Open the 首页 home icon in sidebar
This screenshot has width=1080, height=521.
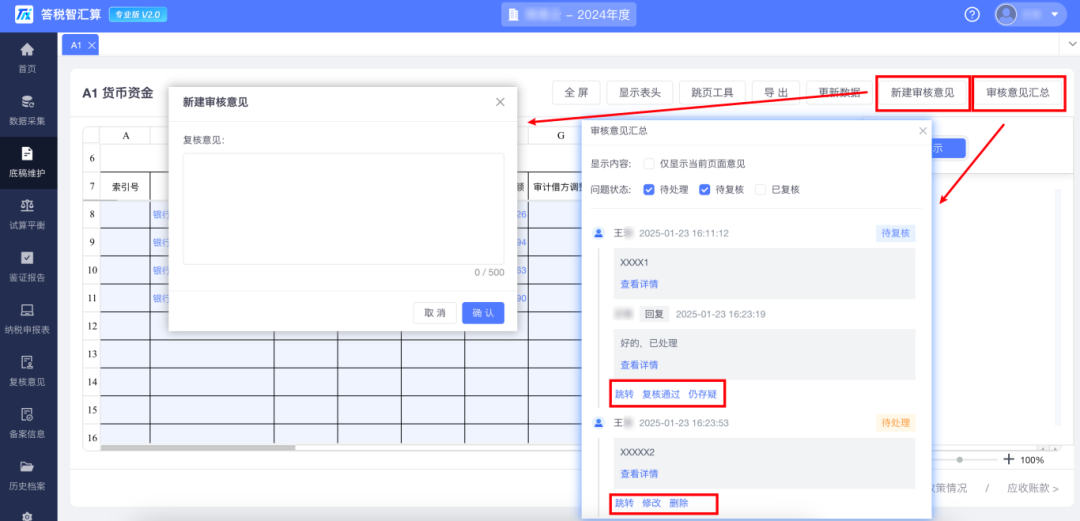tap(28, 50)
